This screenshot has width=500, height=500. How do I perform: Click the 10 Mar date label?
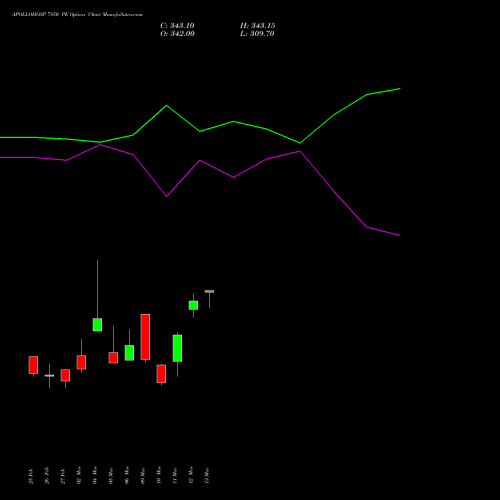159,475
